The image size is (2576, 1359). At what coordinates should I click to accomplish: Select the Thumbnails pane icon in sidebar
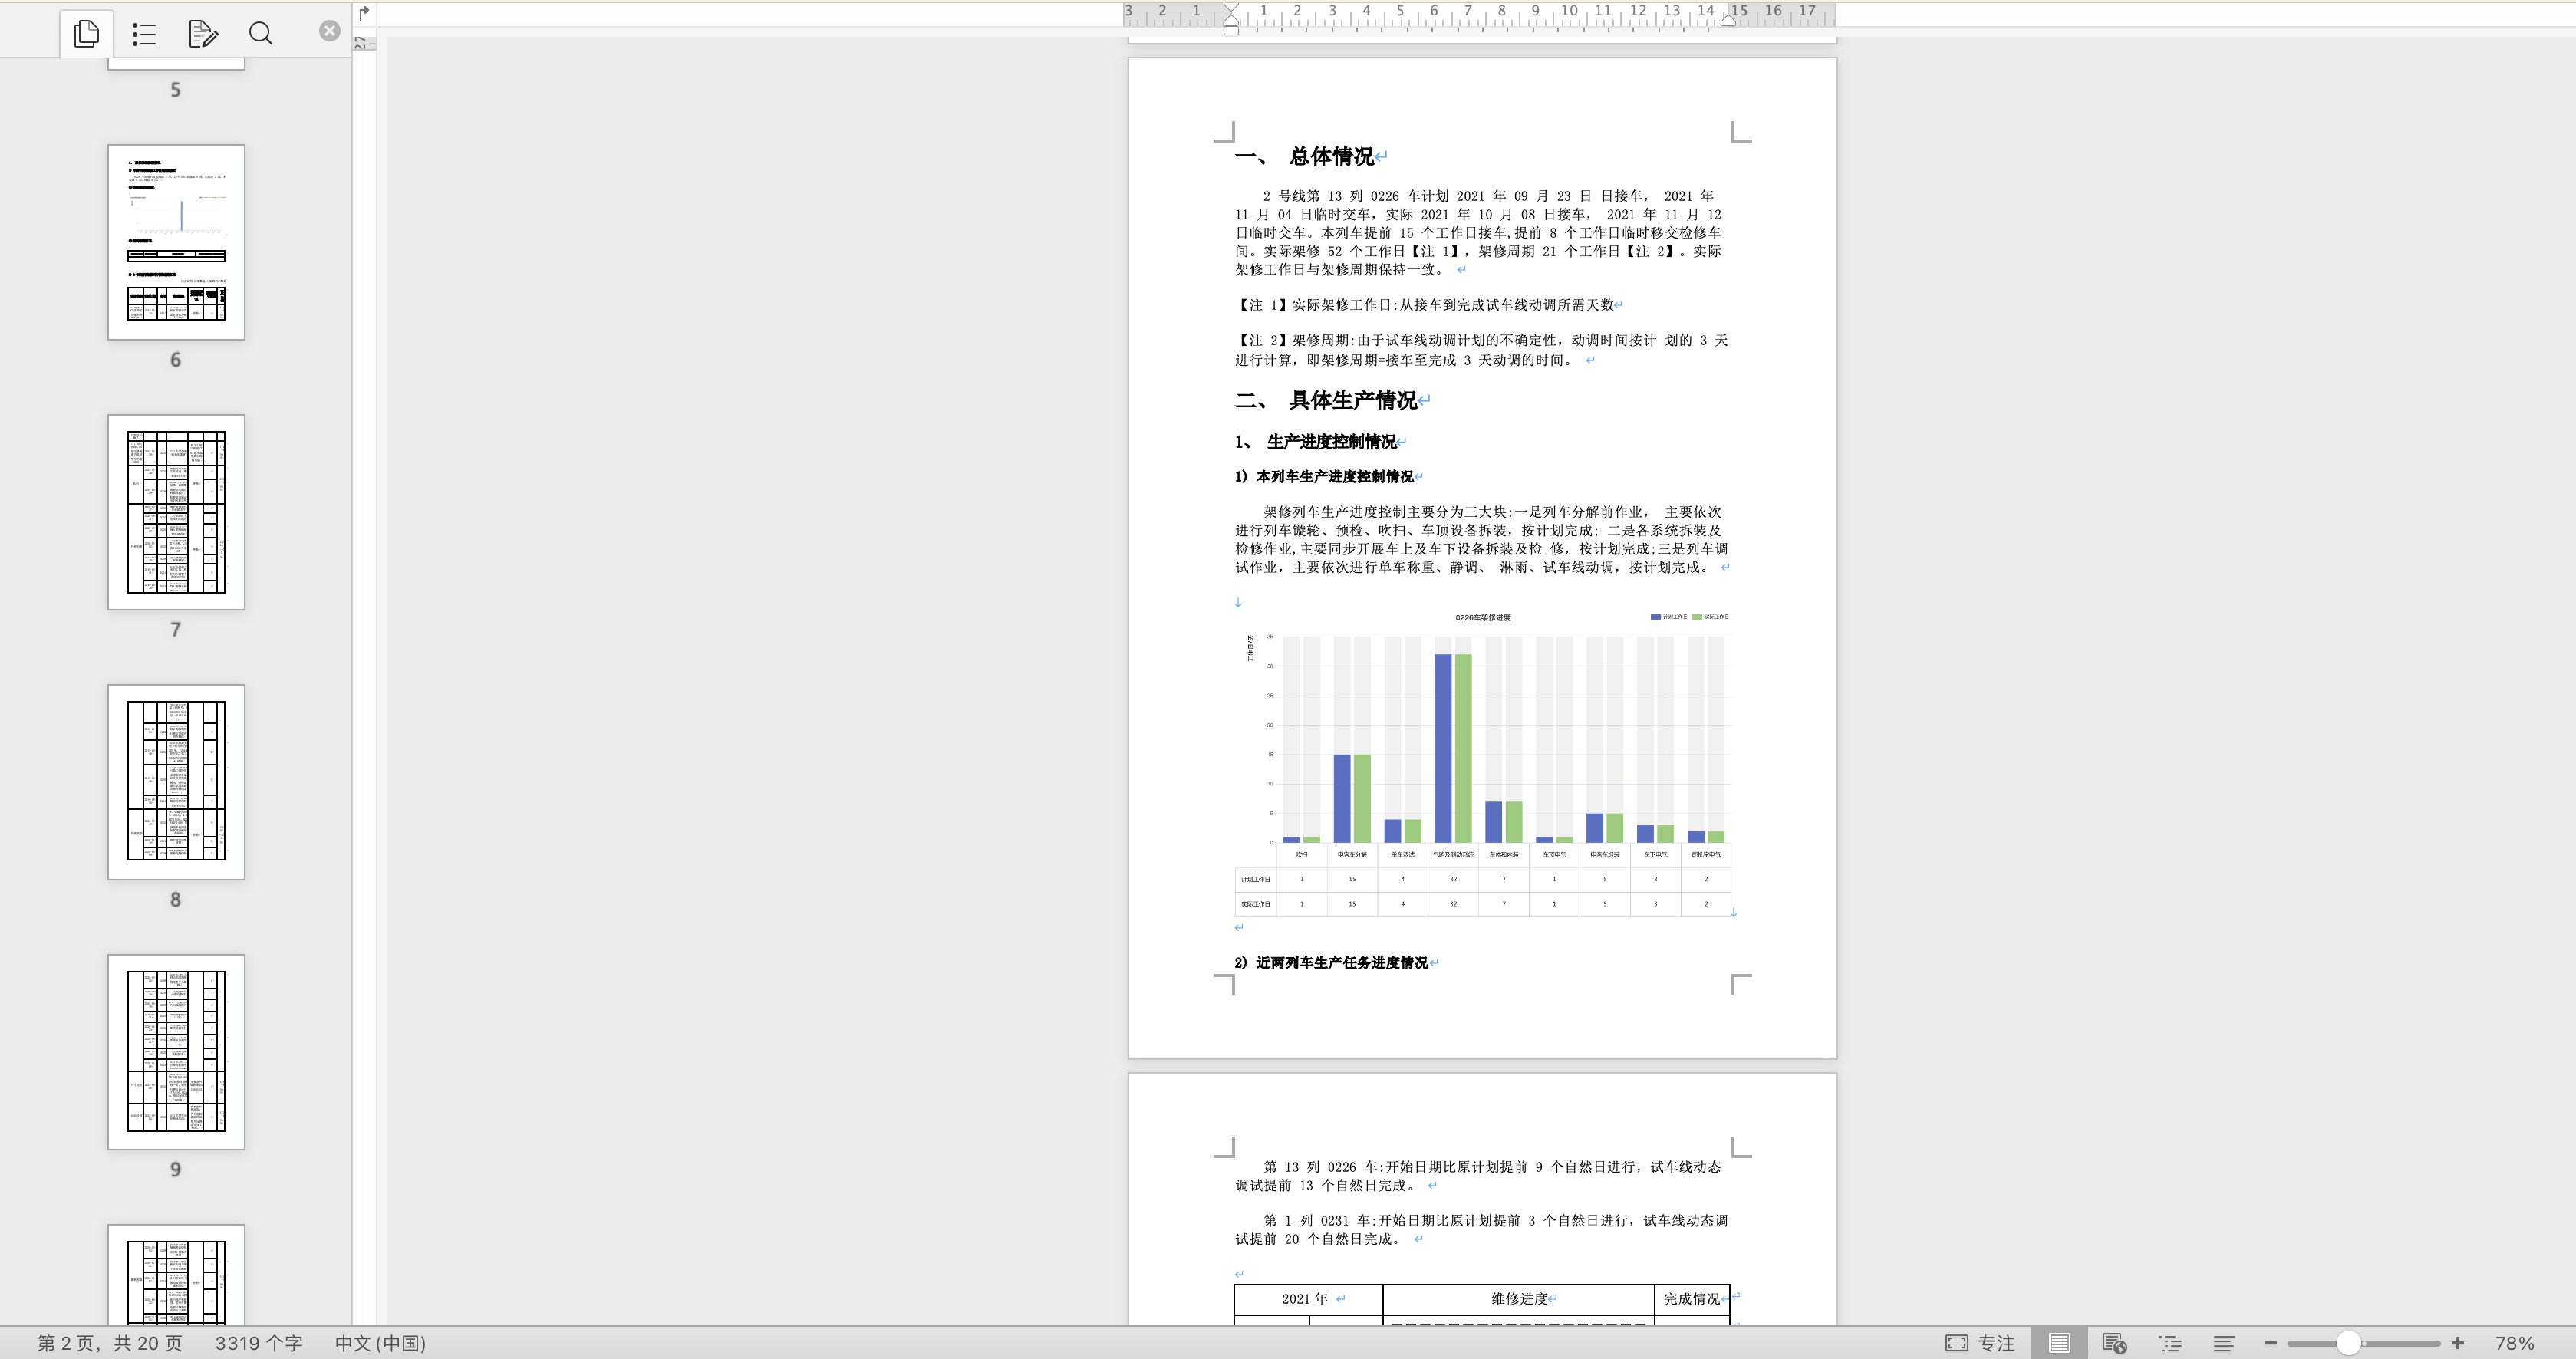click(x=86, y=33)
